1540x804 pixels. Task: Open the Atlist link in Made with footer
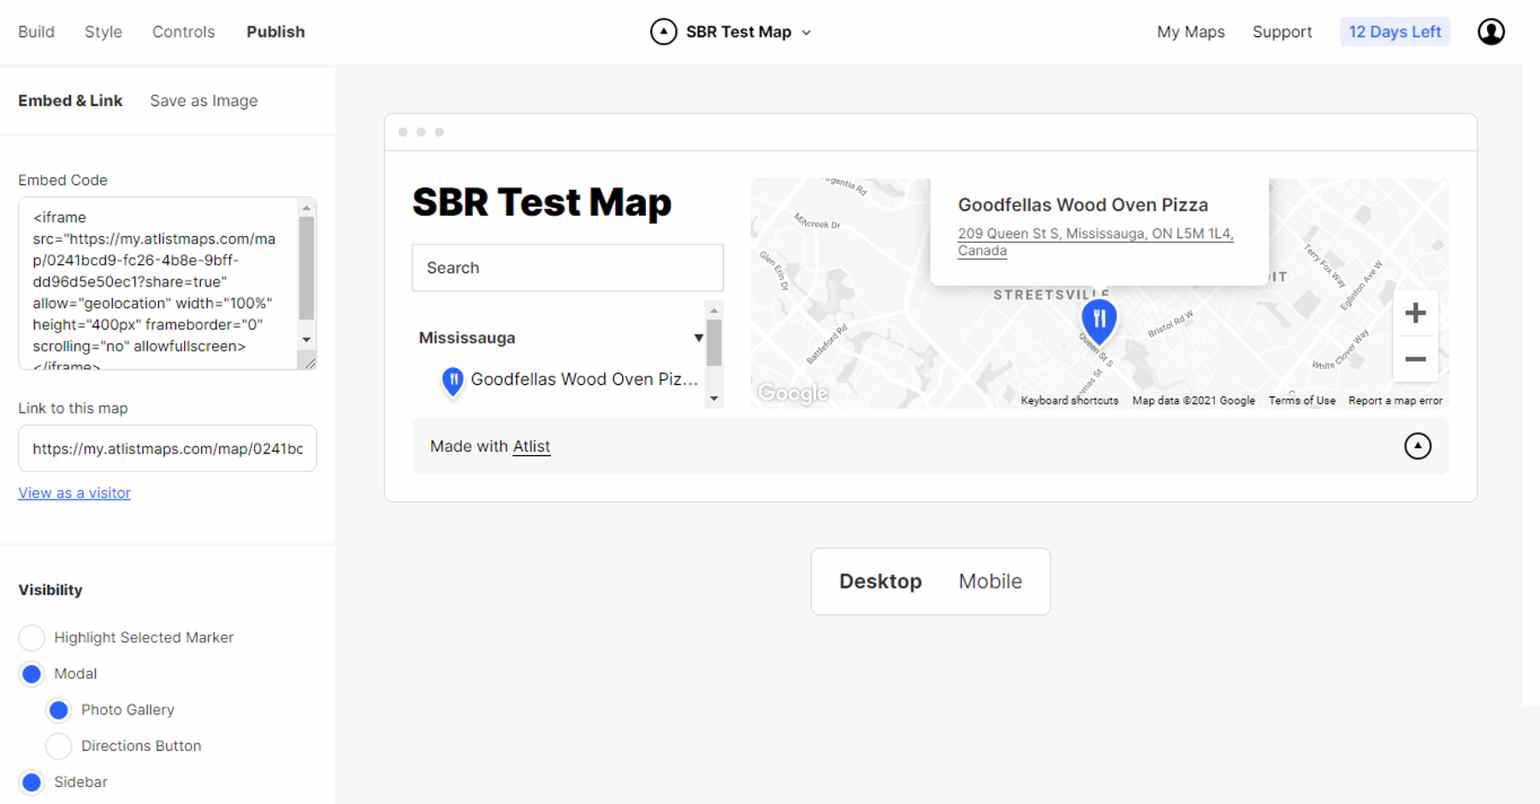(531, 447)
